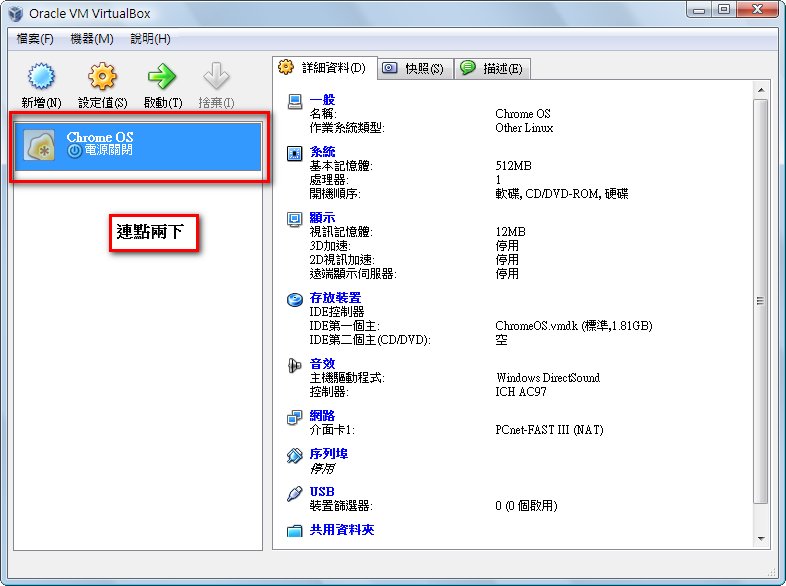The image size is (786, 586).
Task: Switch to the 詳細資料(D) tab
Action: (325, 68)
